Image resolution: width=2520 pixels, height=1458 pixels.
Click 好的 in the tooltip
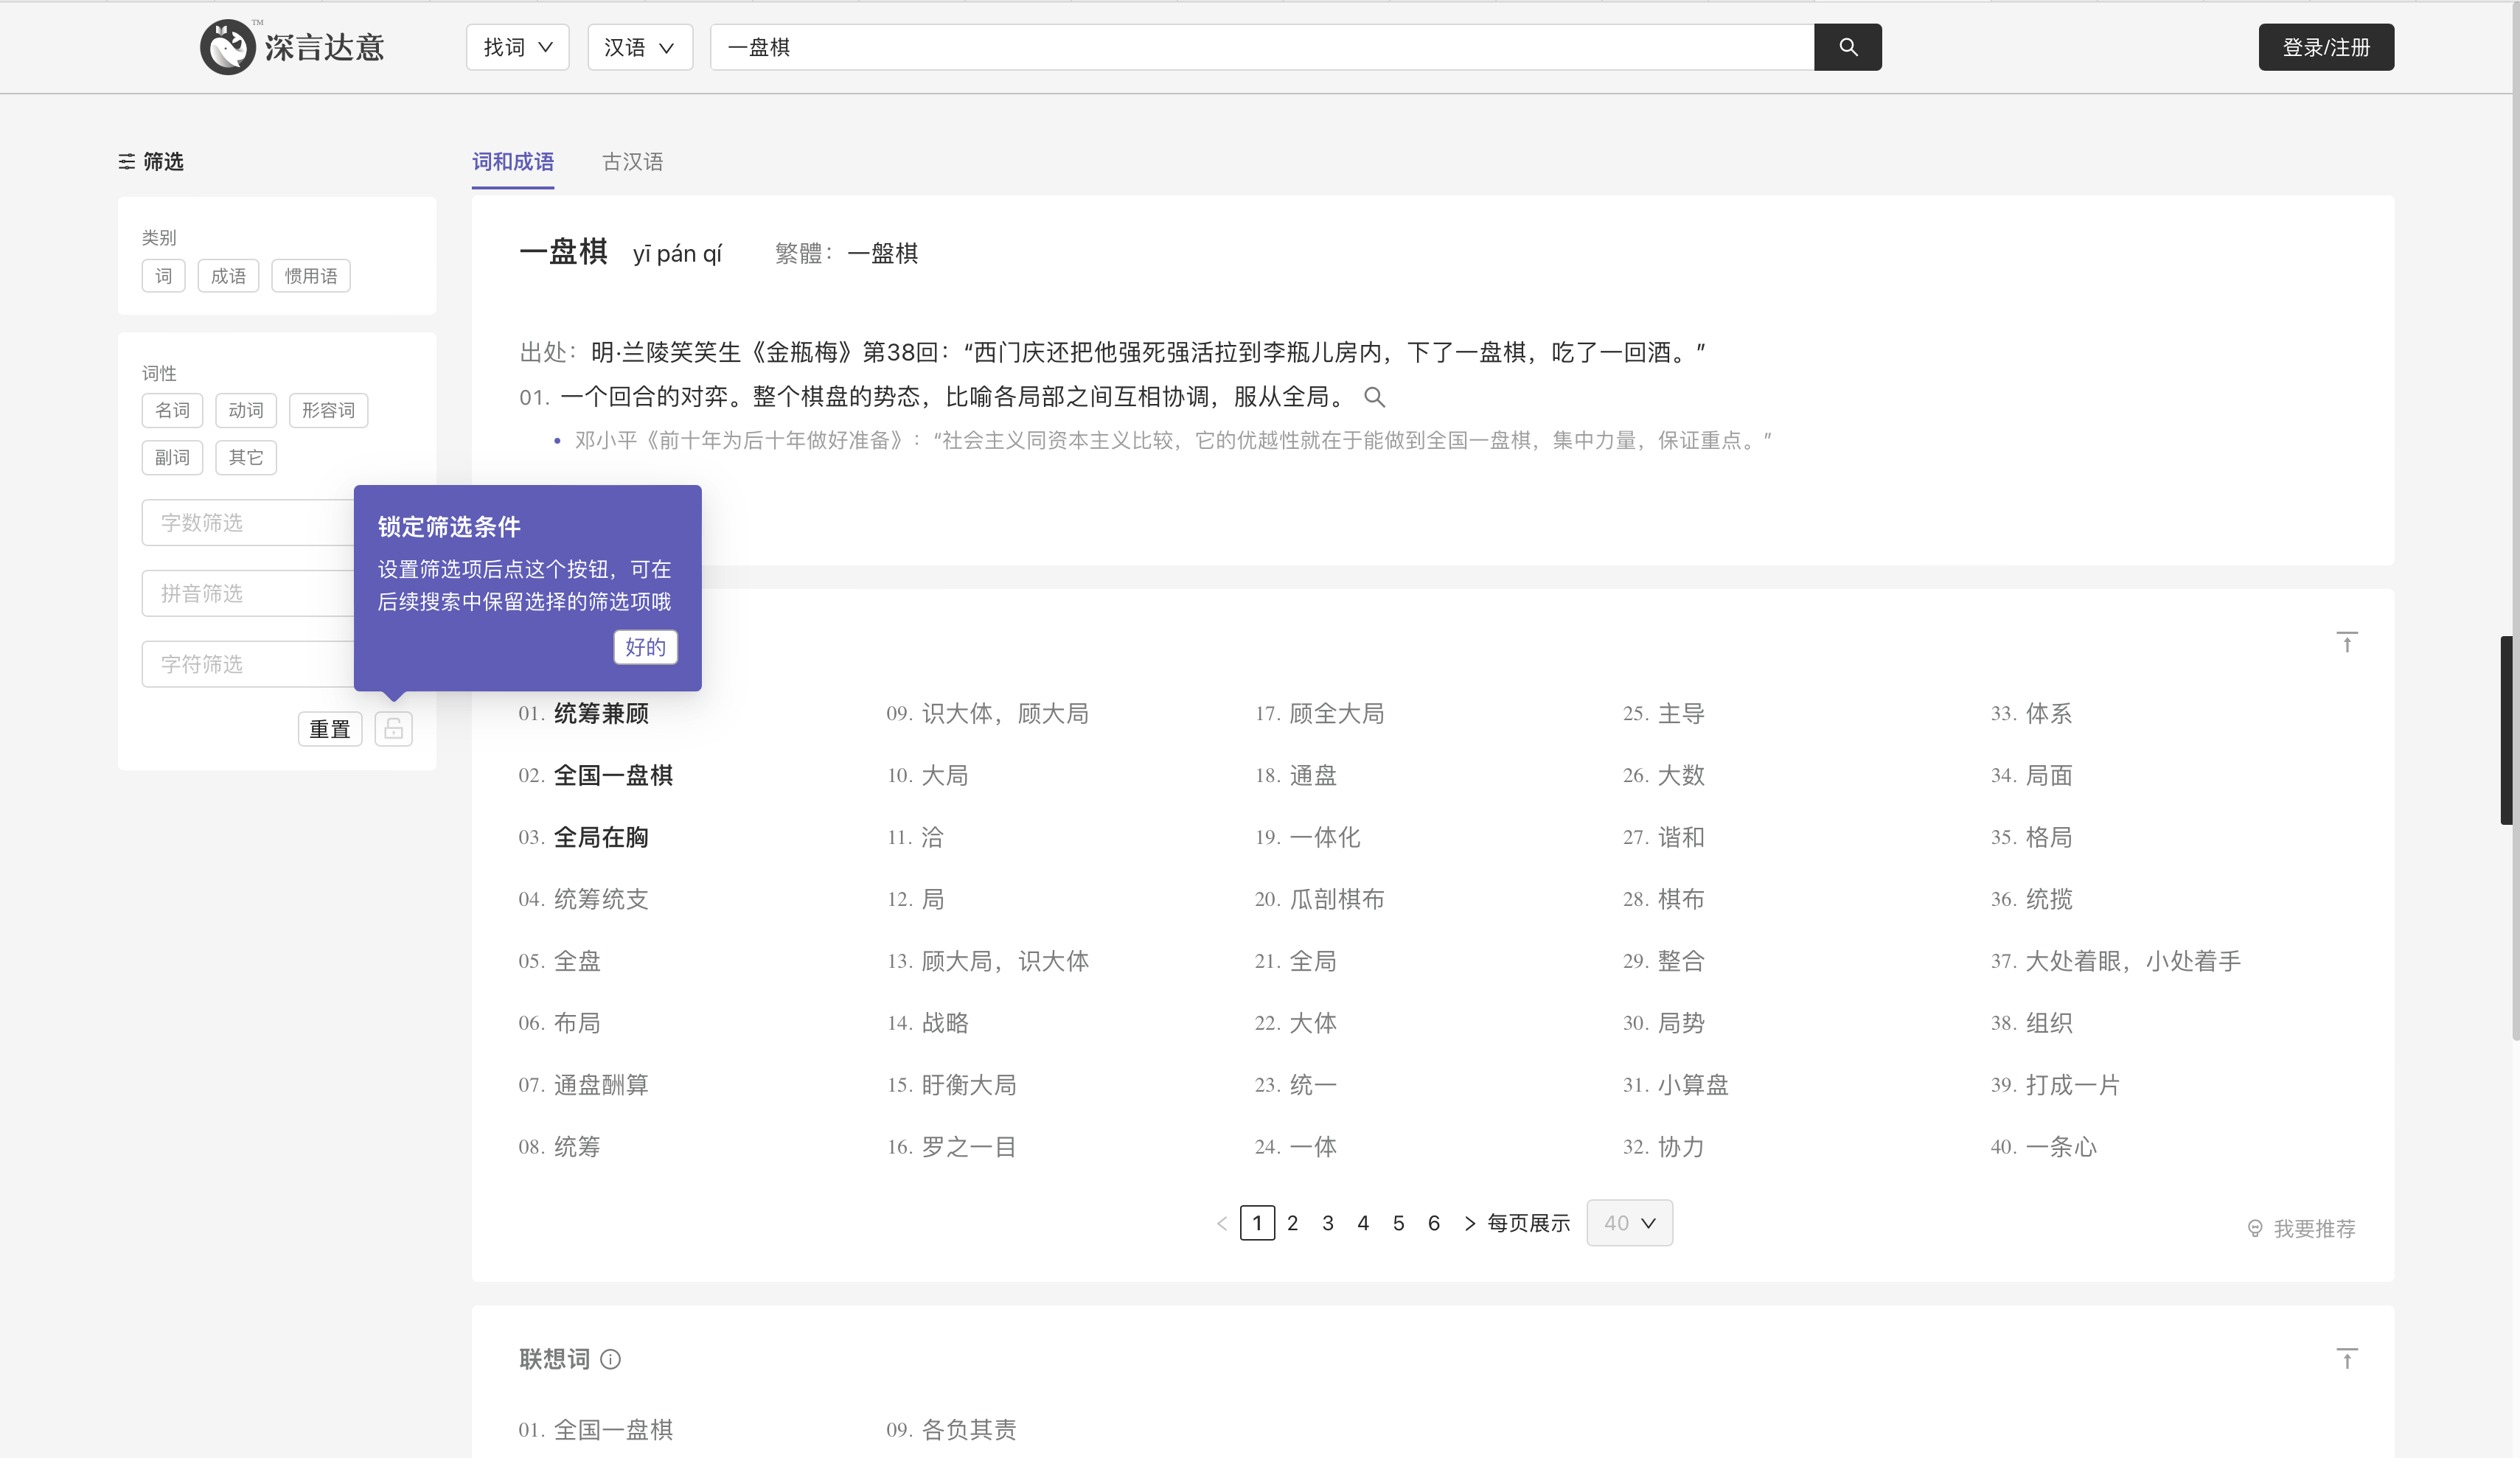coord(645,647)
